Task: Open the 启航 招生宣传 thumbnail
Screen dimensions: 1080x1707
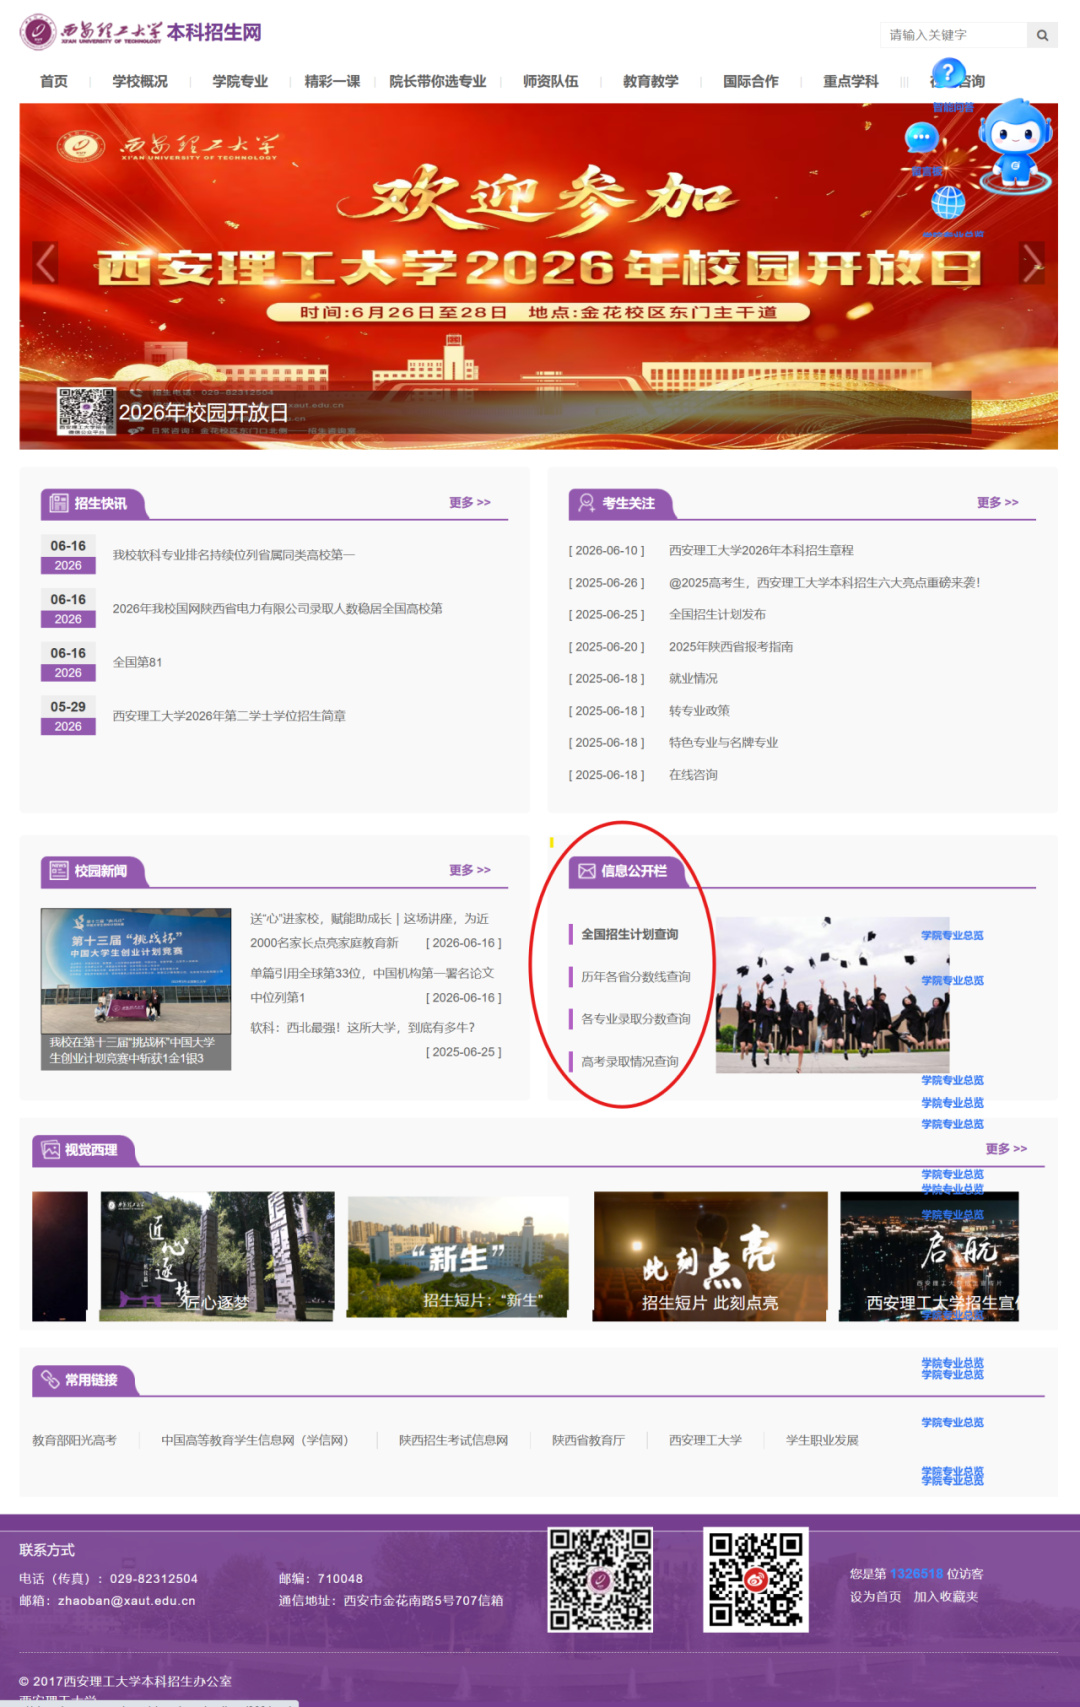Action: [929, 1256]
